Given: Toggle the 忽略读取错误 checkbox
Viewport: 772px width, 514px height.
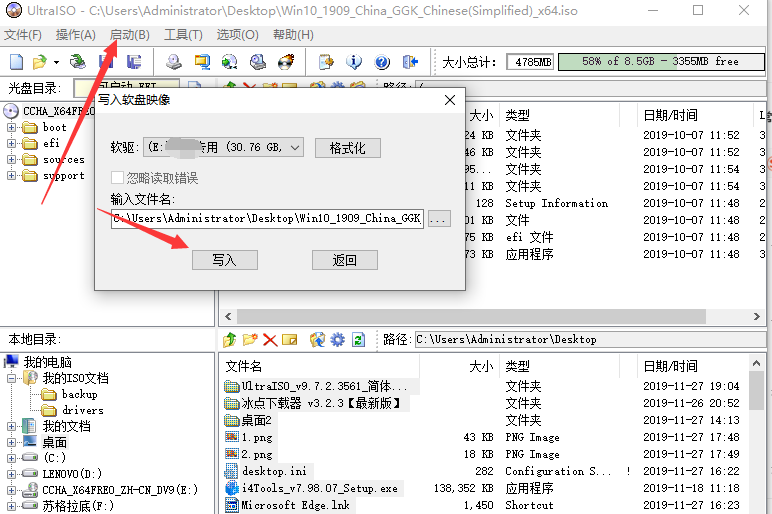Looking at the screenshot, I should (x=117, y=178).
